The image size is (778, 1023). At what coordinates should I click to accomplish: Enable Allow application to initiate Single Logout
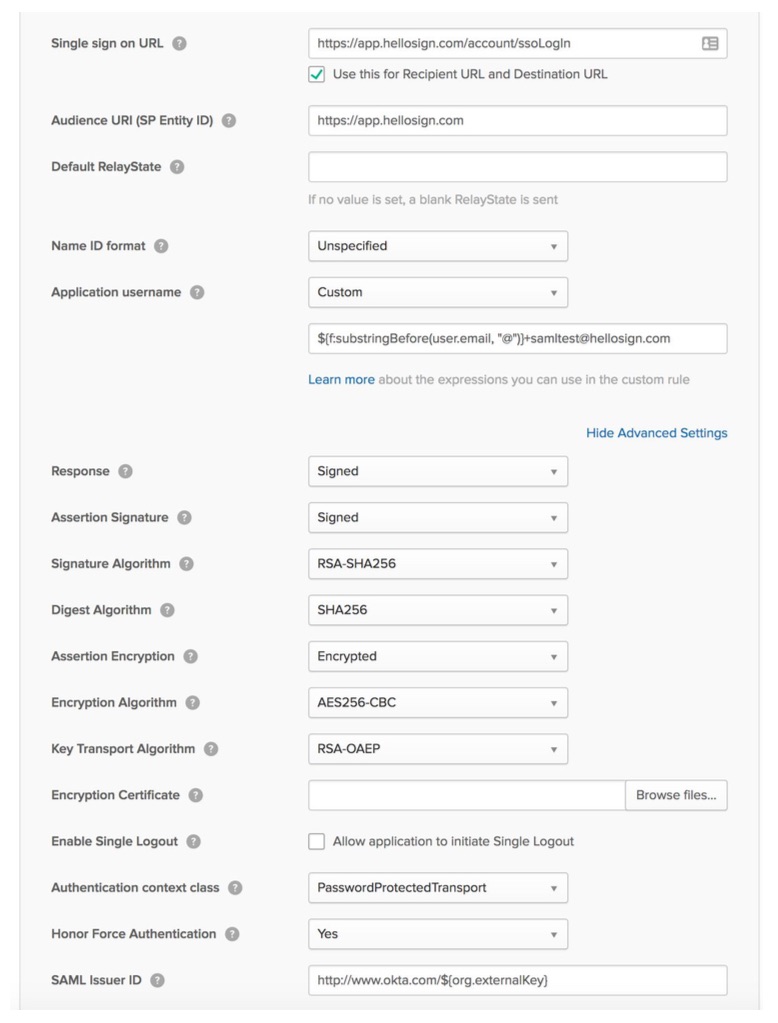click(317, 842)
